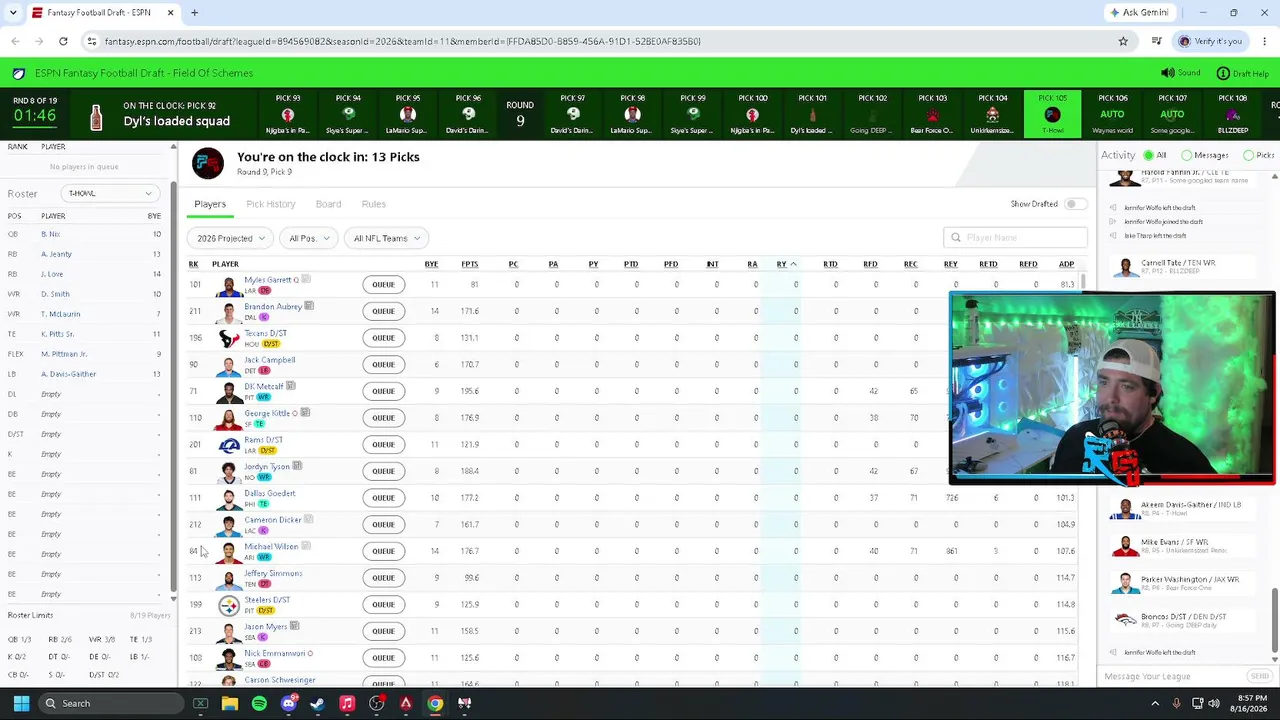Image resolution: width=1280 pixels, height=720 pixels.
Task: Queue George Kittle
Action: click(383, 418)
